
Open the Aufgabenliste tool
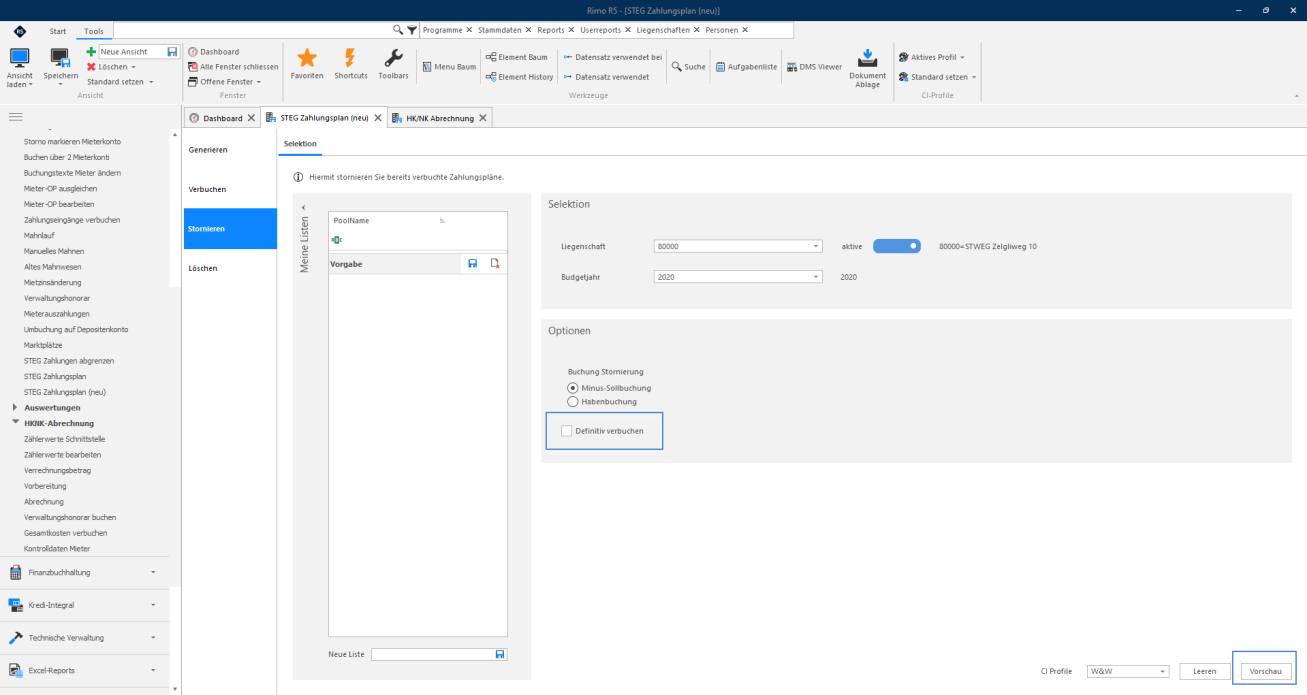(745, 67)
